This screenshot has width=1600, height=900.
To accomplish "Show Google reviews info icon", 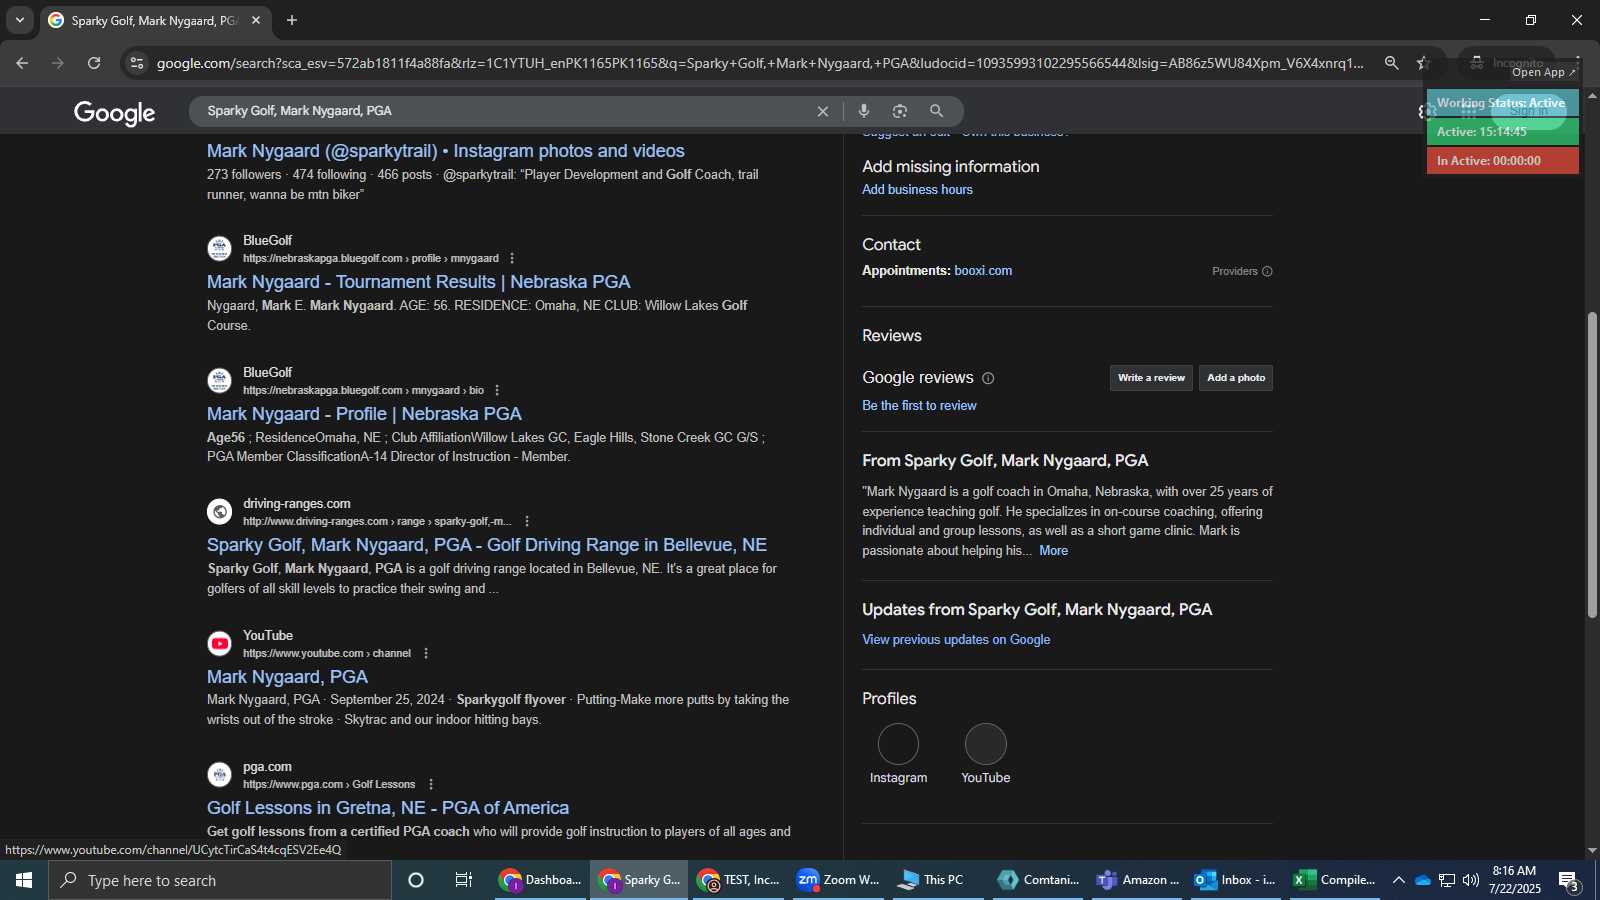I will click(x=988, y=378).
